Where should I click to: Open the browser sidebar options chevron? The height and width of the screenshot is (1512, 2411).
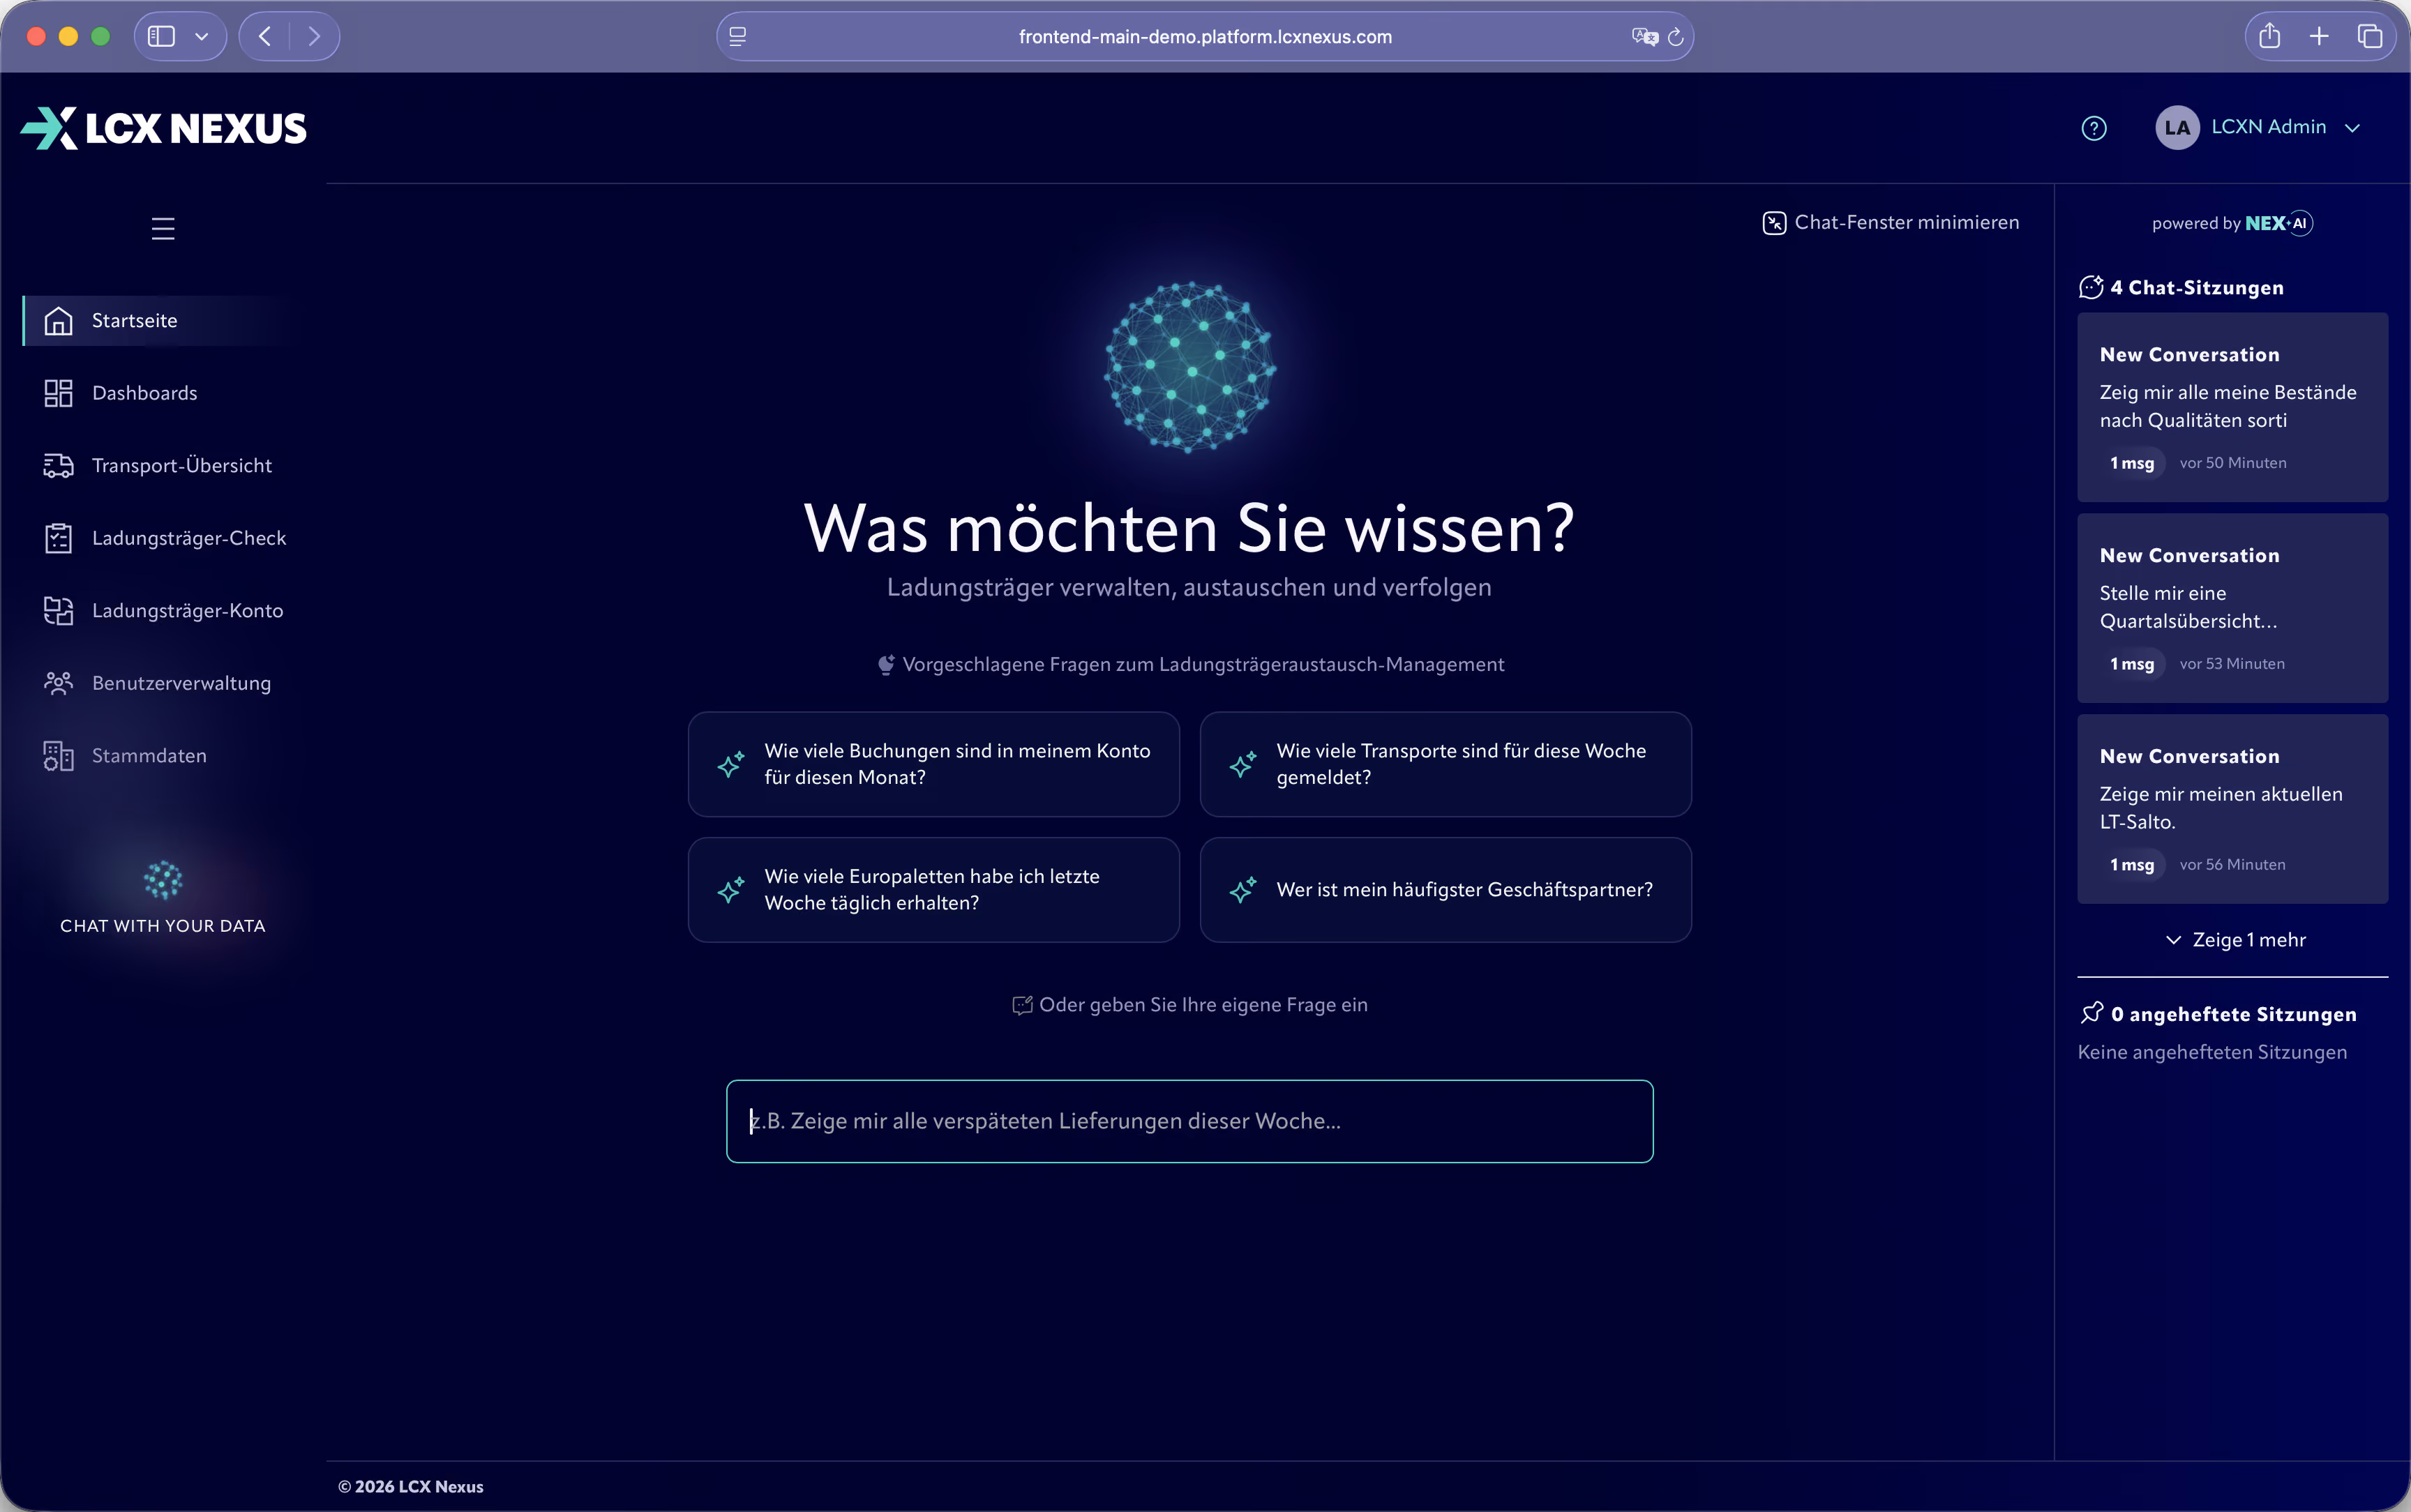(201, 36)
